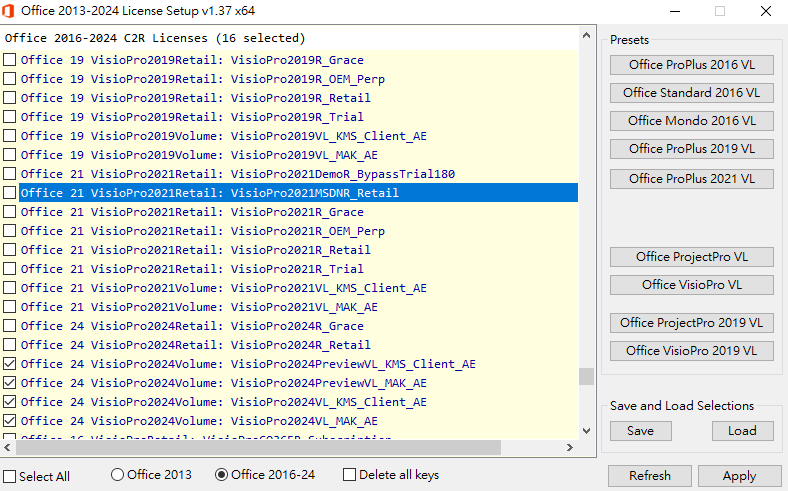Choose Office ProjectPro 2019 VL preset

coord(692,323)
